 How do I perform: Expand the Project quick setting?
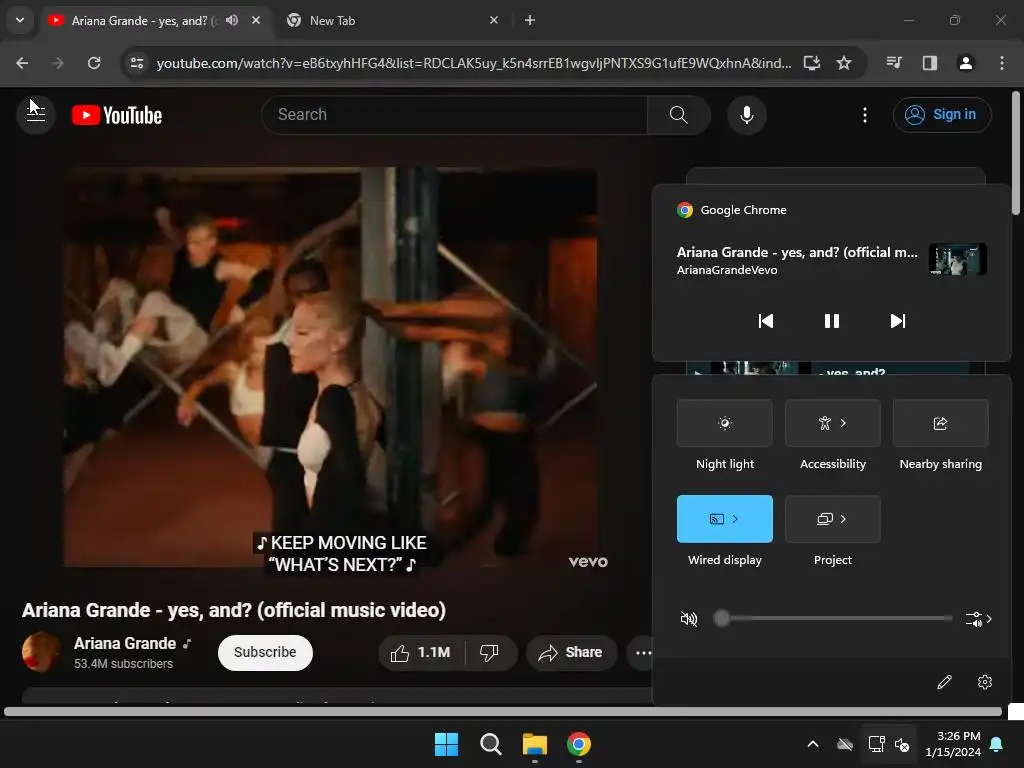[x=833, y=519]
